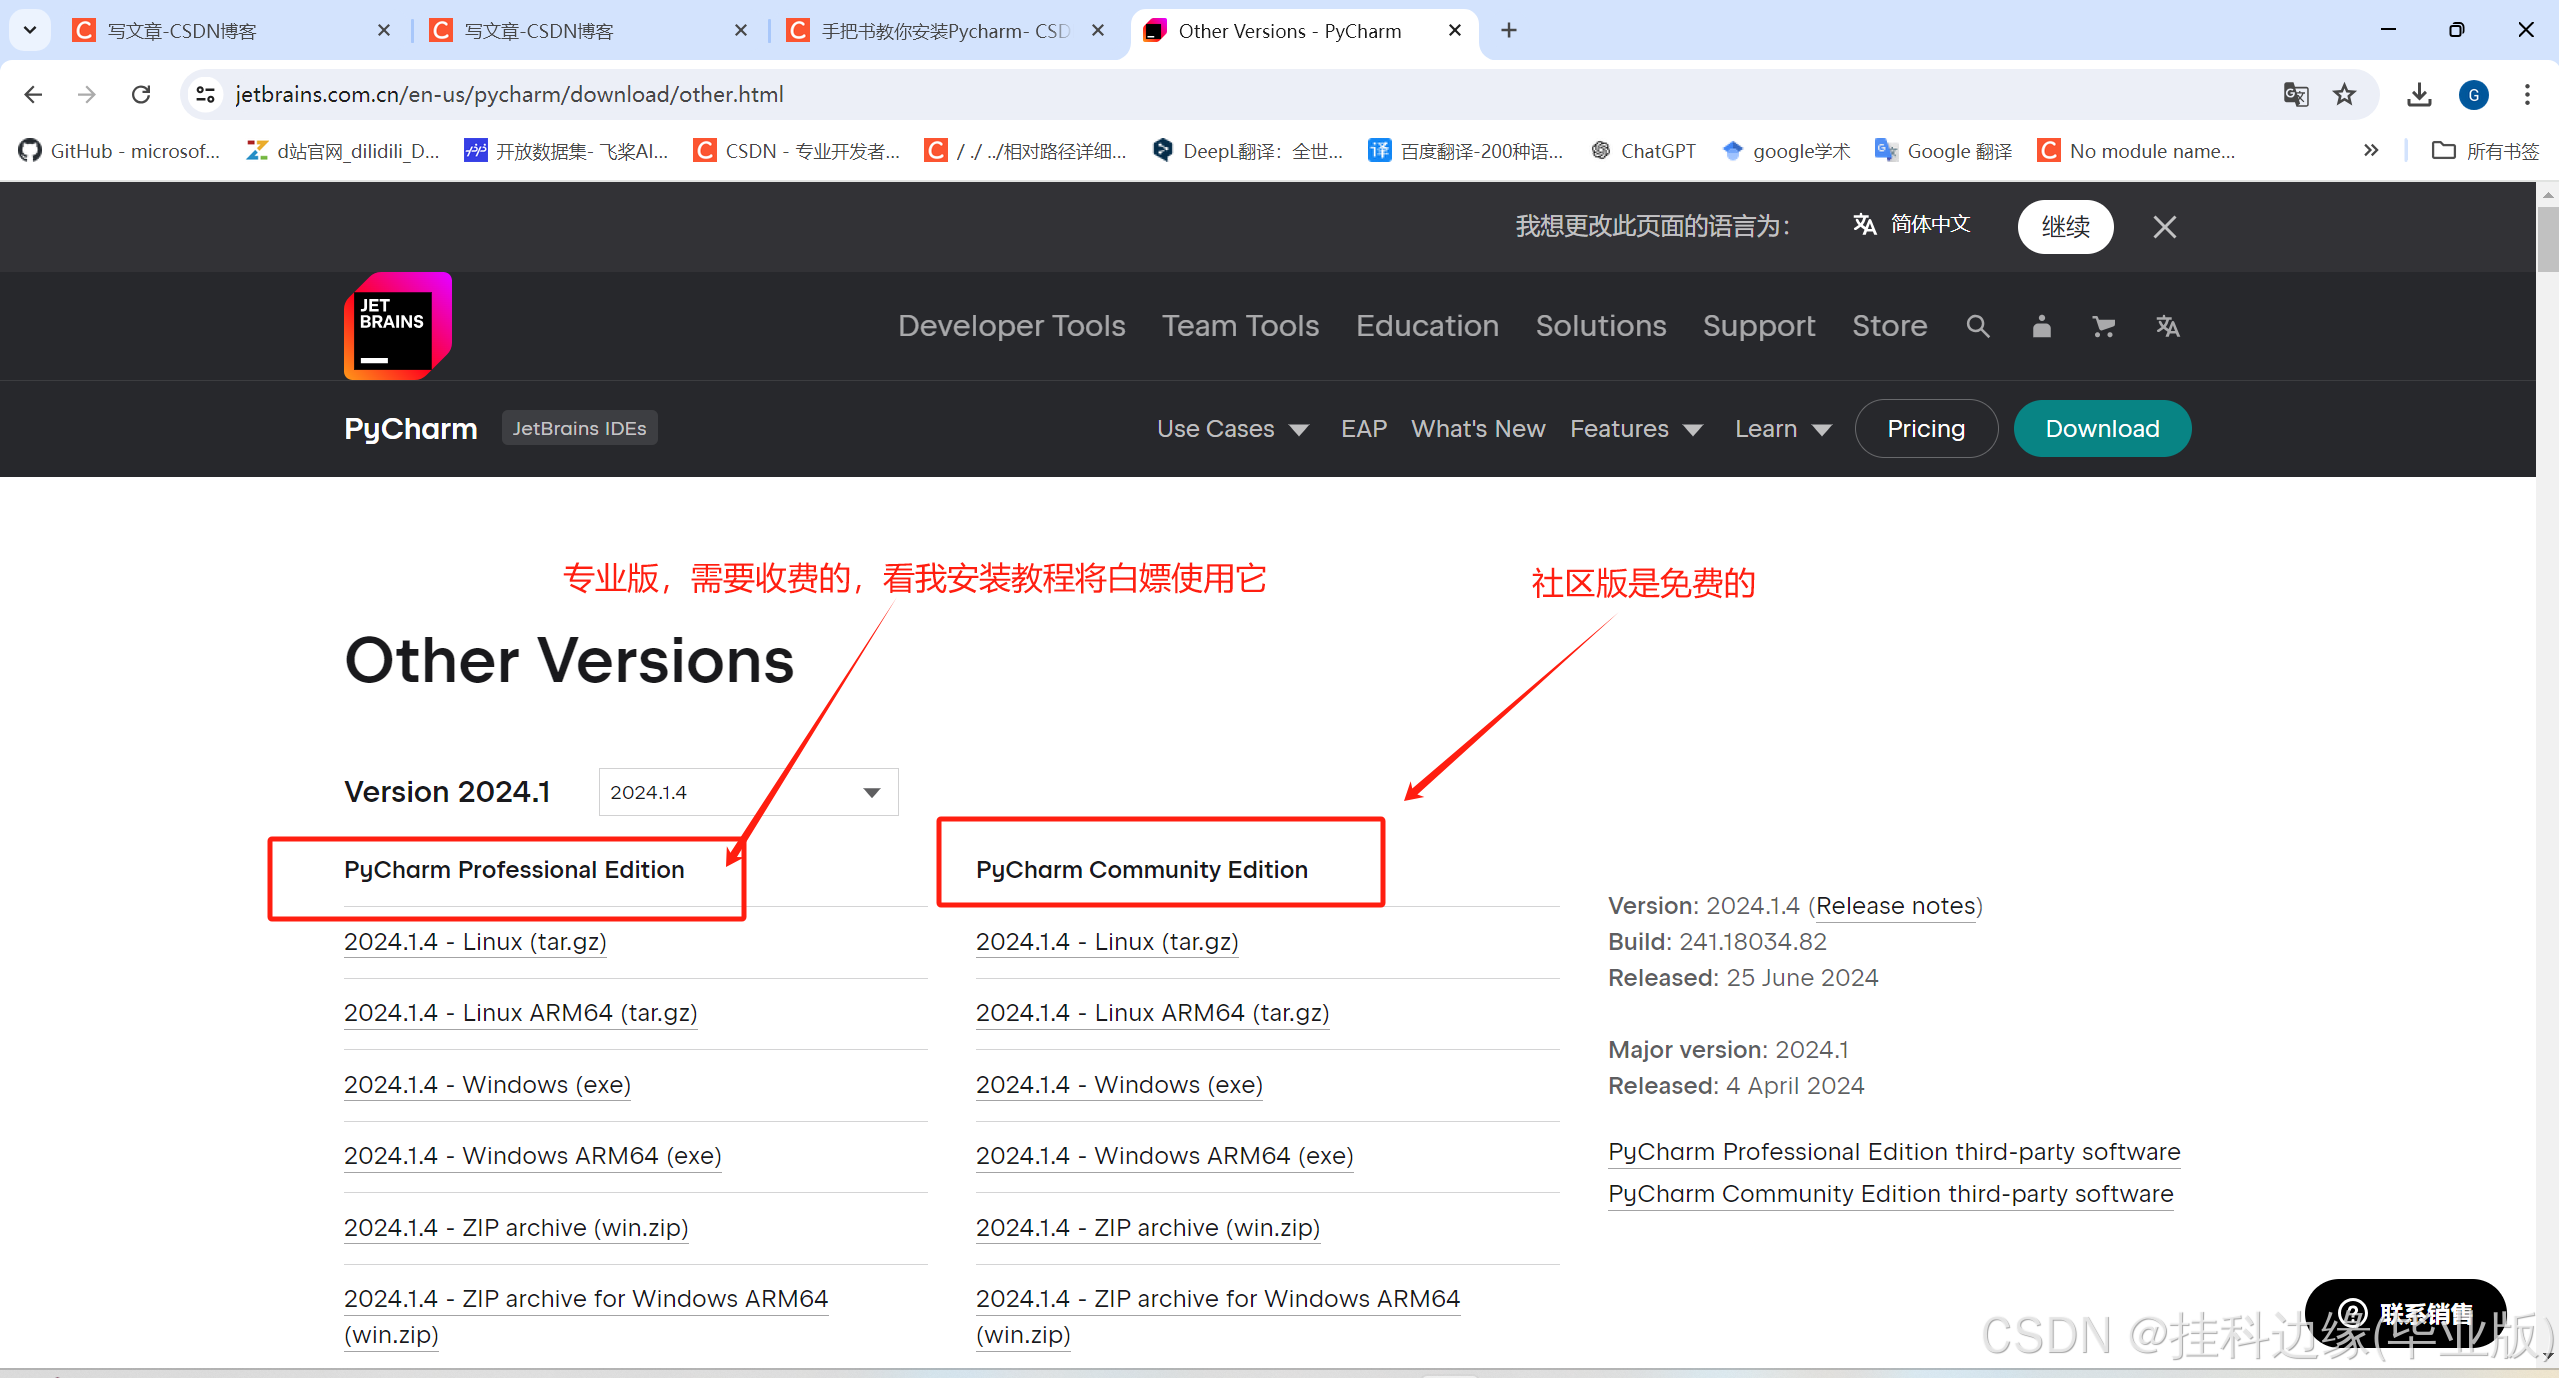
Task: Open the shopping cart icon
Action: 2104,326
